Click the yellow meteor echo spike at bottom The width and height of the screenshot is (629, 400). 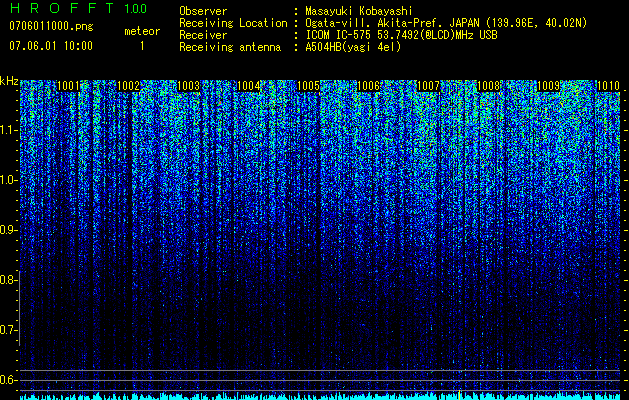tap(459, 394)
